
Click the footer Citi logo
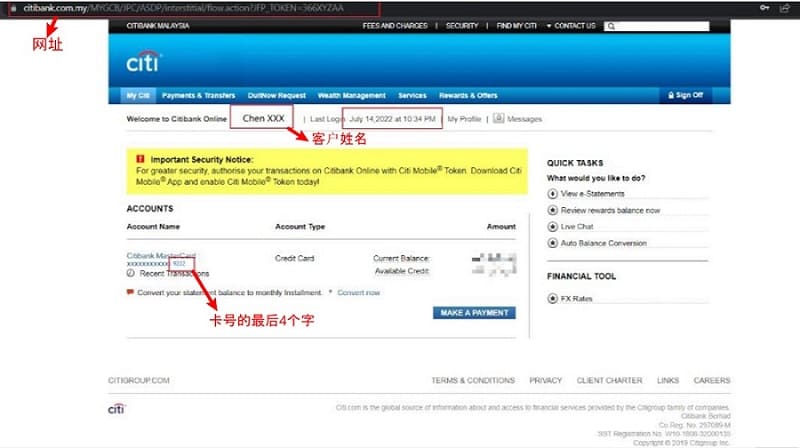[117, 409]
